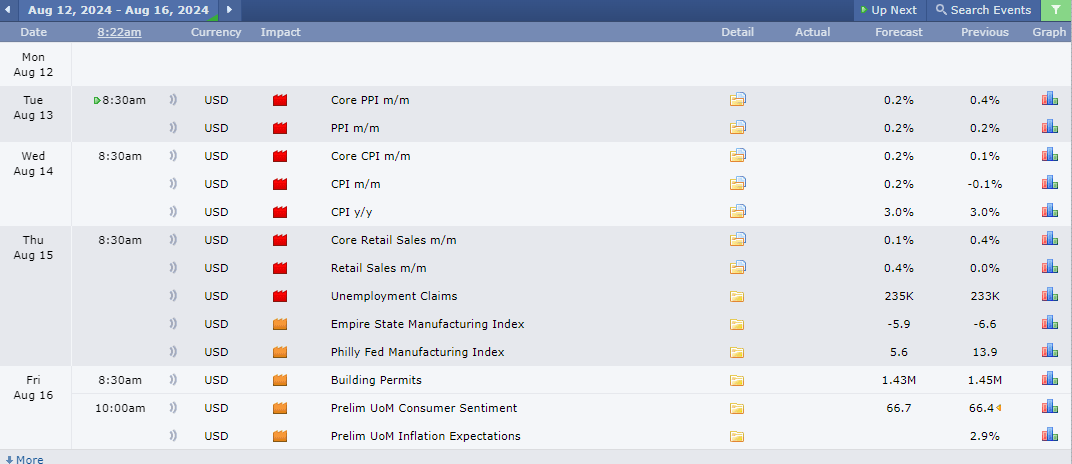The width and height of the screenshot is (1072, 464).
Task: Click the -0.1% previous value for CPI m/m
Action: click(x=984, y=184)
